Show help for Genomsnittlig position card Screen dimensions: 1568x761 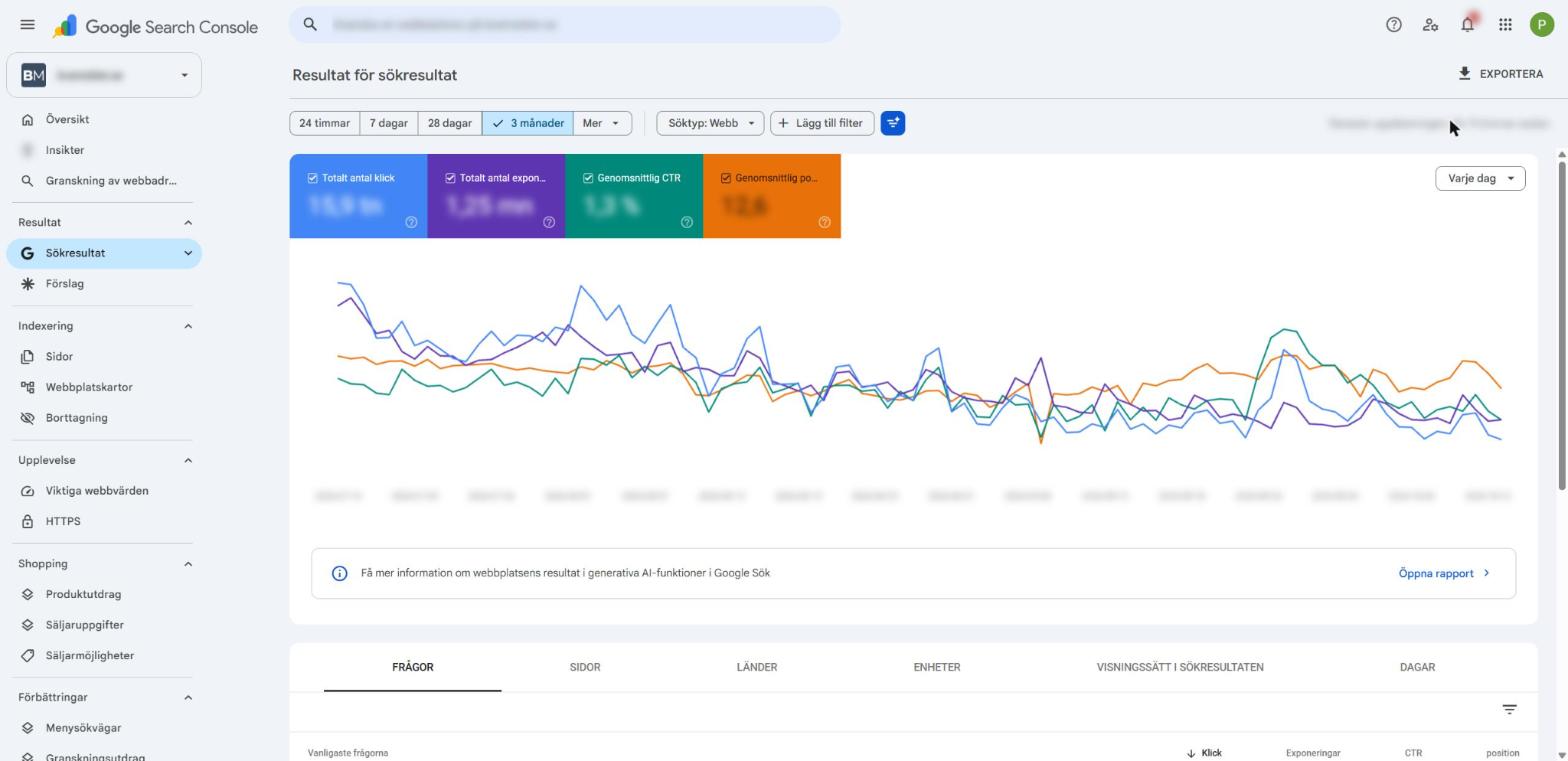coord(824,222)
